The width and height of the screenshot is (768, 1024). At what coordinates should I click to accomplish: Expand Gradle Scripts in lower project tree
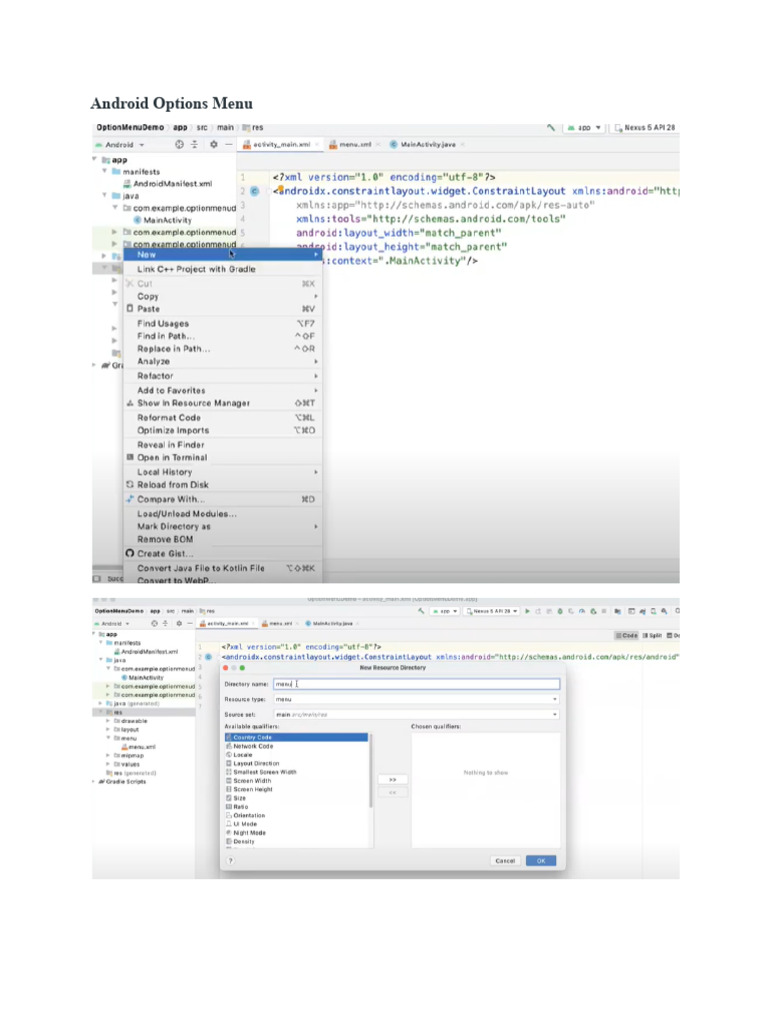click(x=94, y=781)
